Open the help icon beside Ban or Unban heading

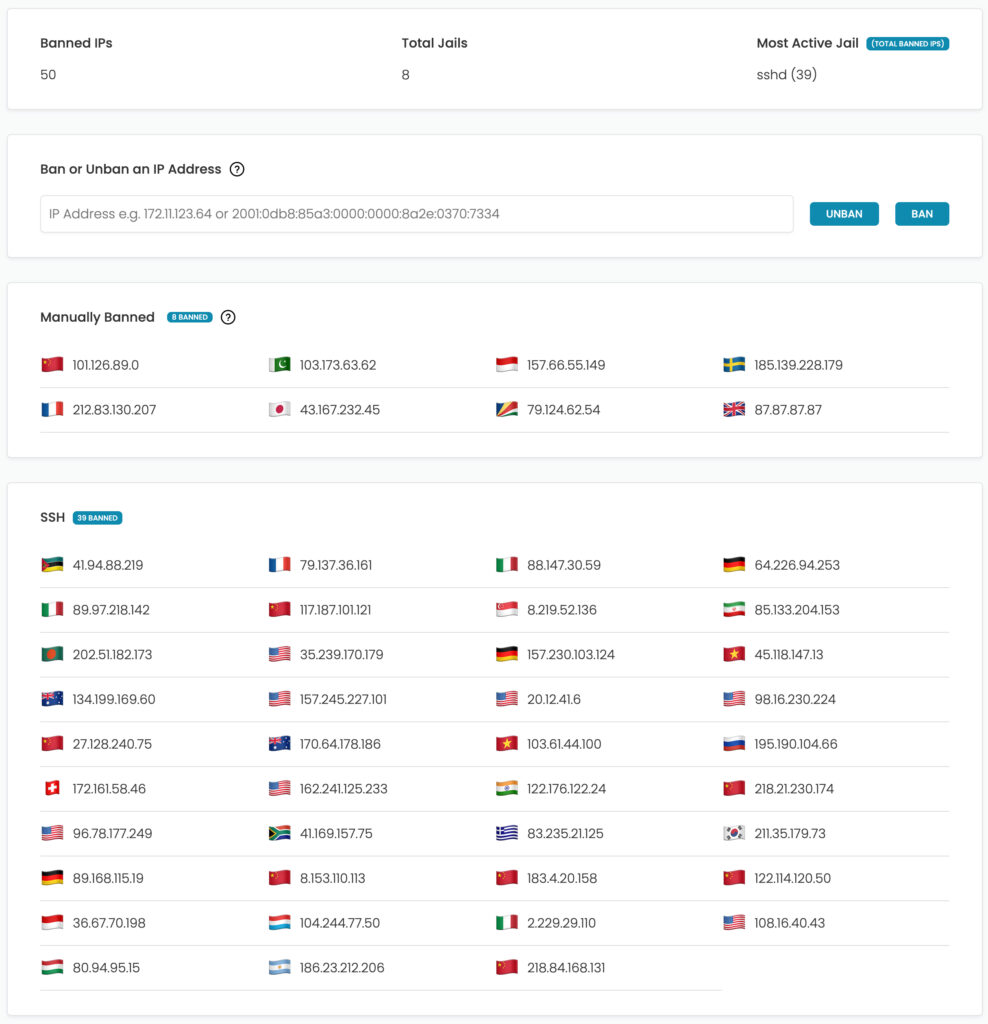(237, 169)
